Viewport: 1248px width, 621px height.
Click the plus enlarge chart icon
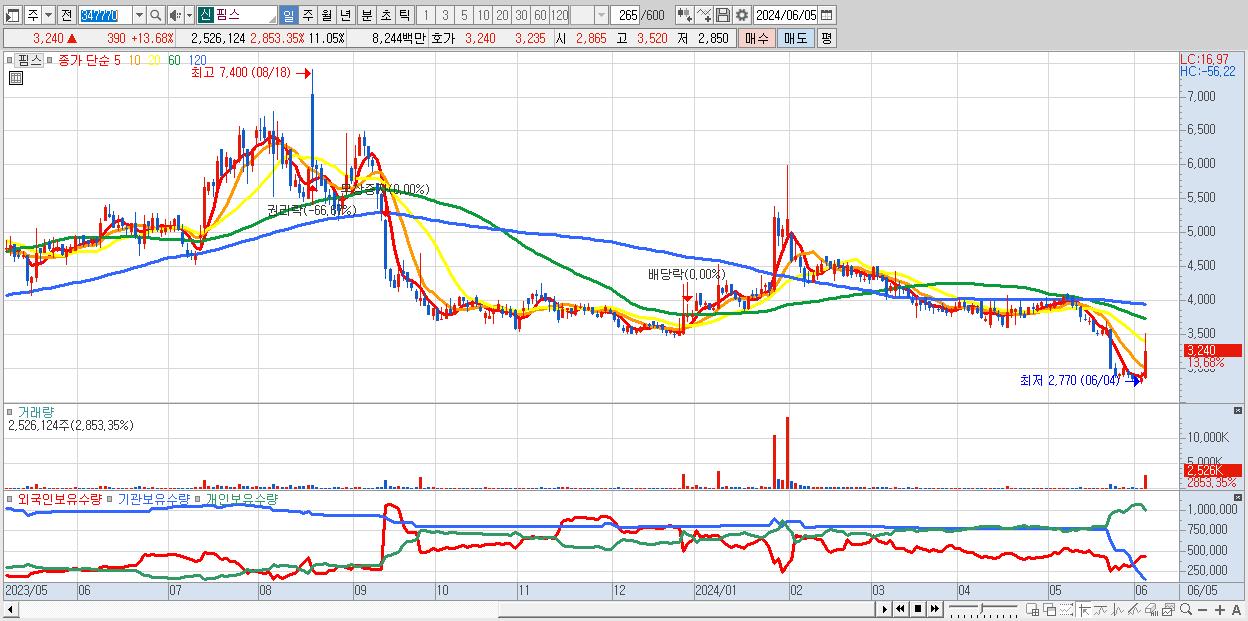point(1220,610)
